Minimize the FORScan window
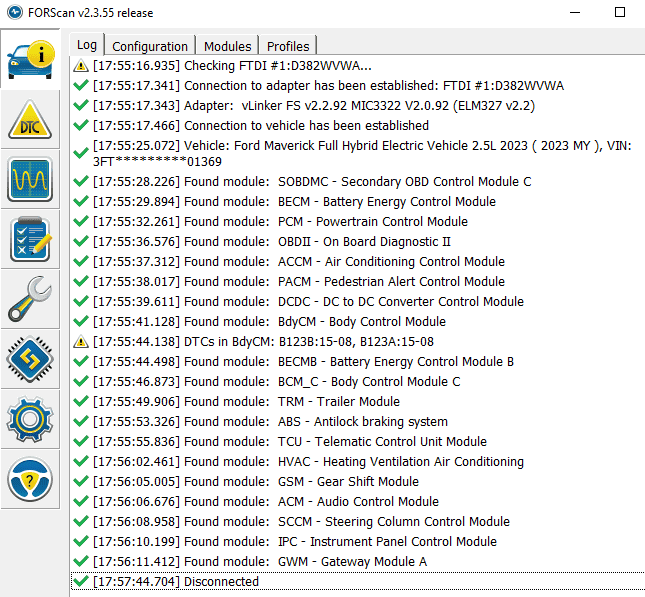Image resolution: width=645 pixels, height=597 pixels. click(575, 12)
